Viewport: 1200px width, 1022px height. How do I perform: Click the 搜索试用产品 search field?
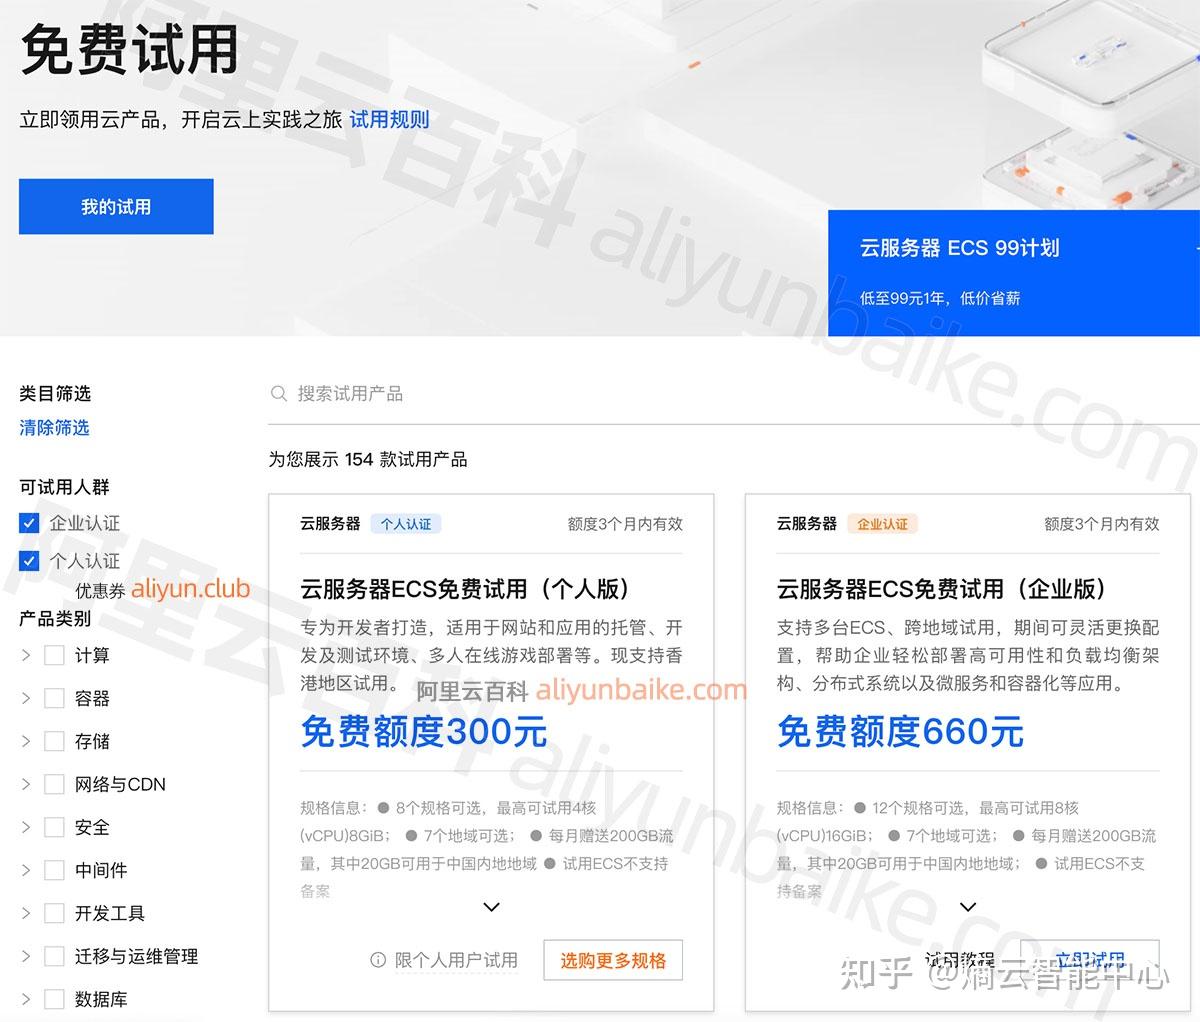[733, 394]
